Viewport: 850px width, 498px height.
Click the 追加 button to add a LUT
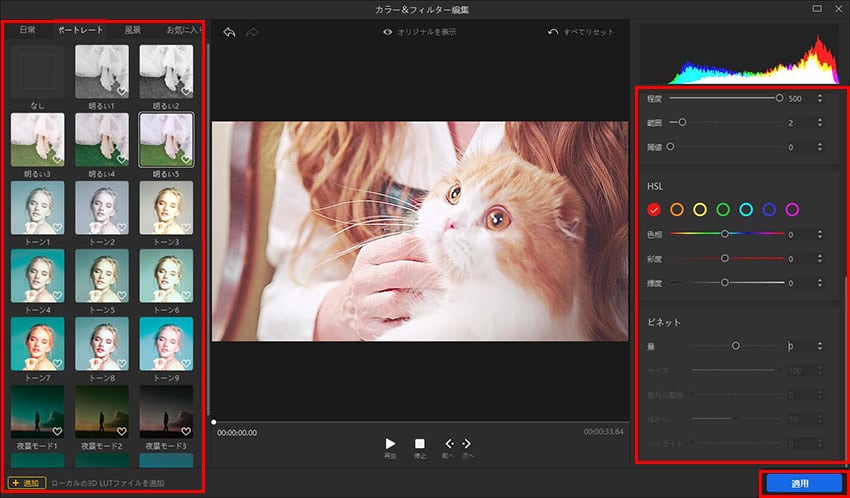(27, 483)
